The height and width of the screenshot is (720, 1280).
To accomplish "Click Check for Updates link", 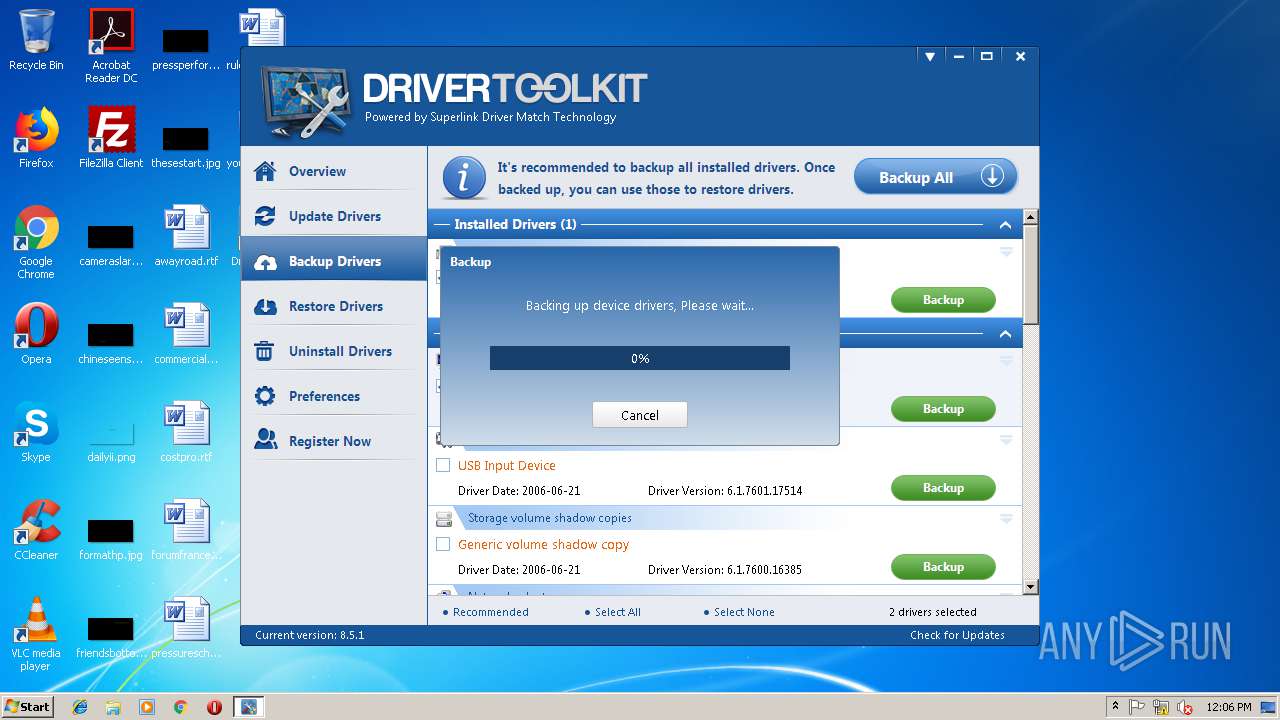I will tap(957, 635).
